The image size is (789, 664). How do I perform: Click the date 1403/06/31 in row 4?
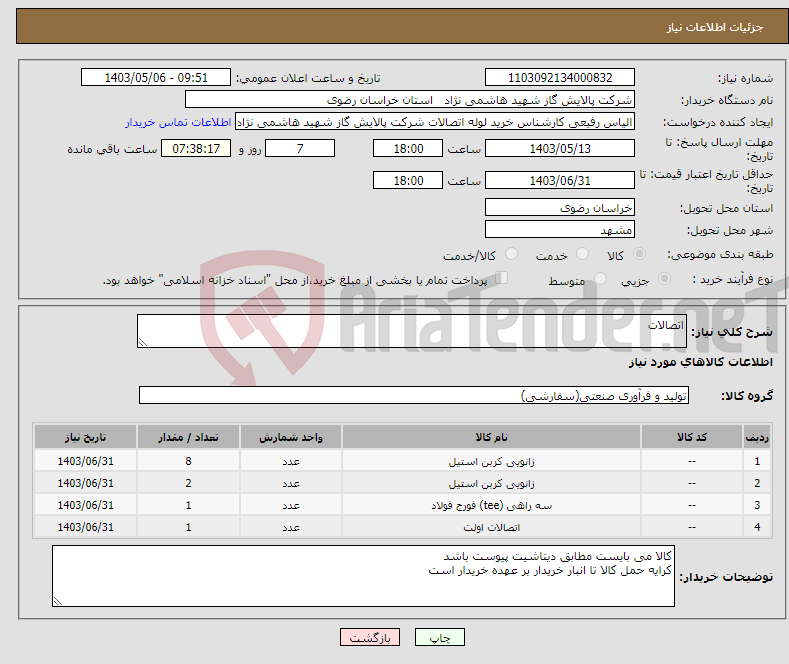coord(86,528)
